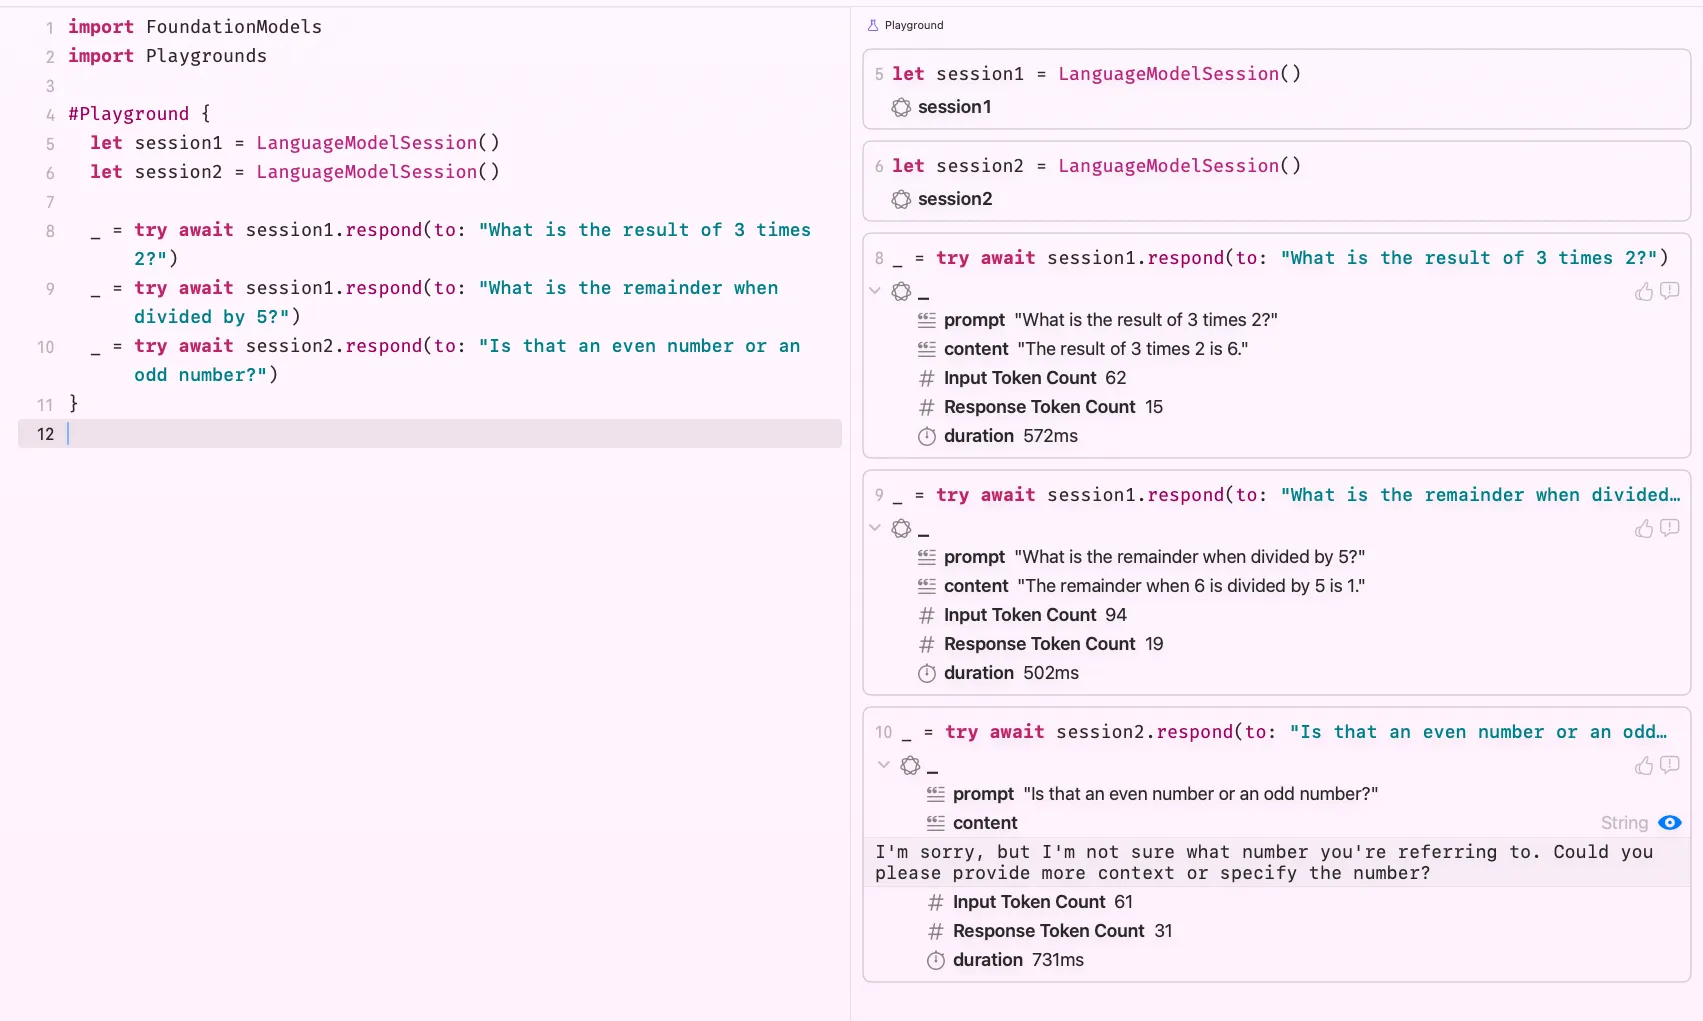Viewport: 1703px width, 1021px height.
Task: Click the clock icon beside duration 731ms
Action: tap(936, 960)
